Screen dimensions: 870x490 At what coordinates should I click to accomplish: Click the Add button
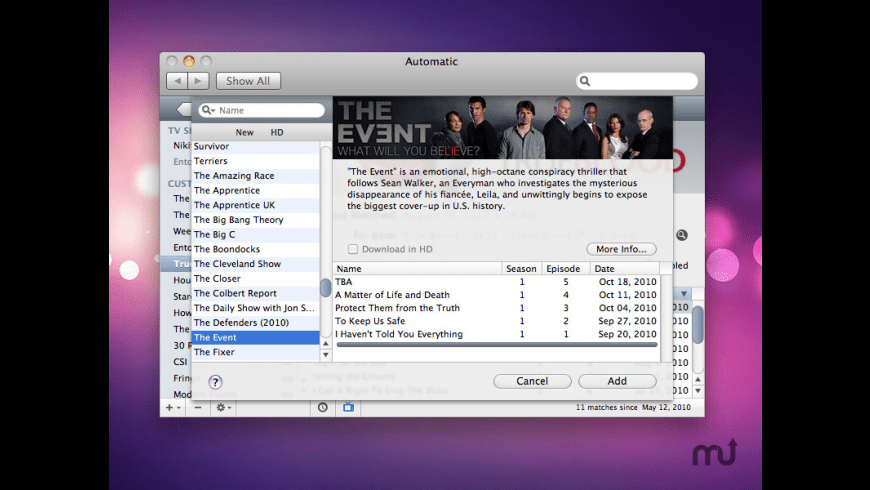point(617,381)
